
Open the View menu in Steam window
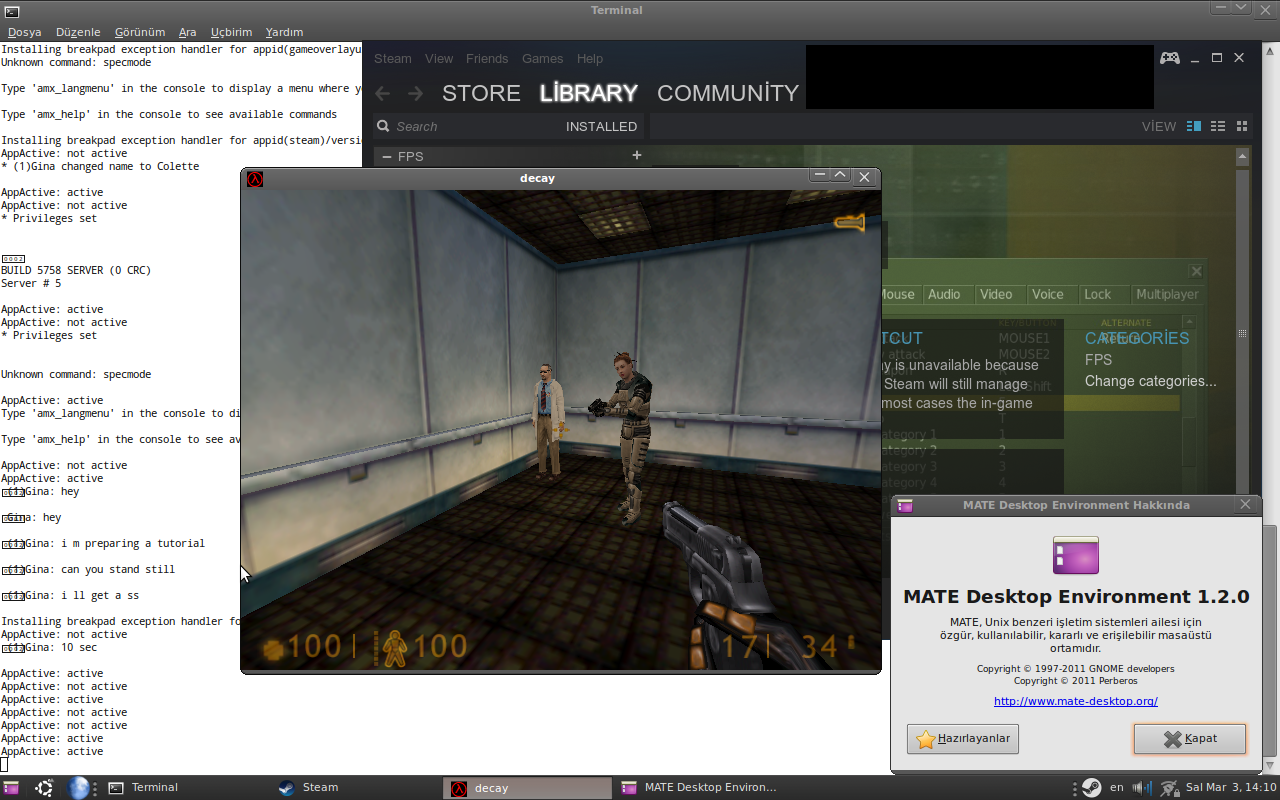pos(439,59)
